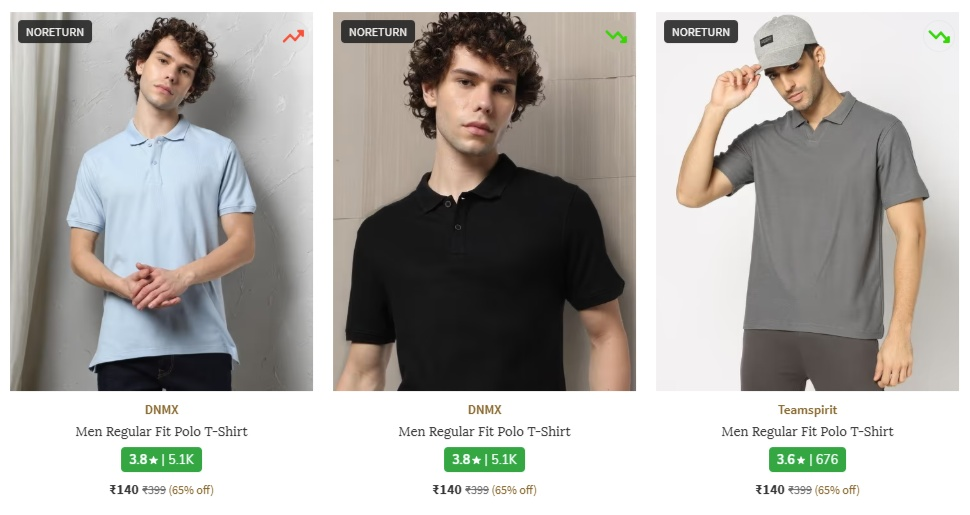Open the Teamspirit Men Regular Fit Polo title
The height and width of the screenshot is (515, 970).
[807, 432]
